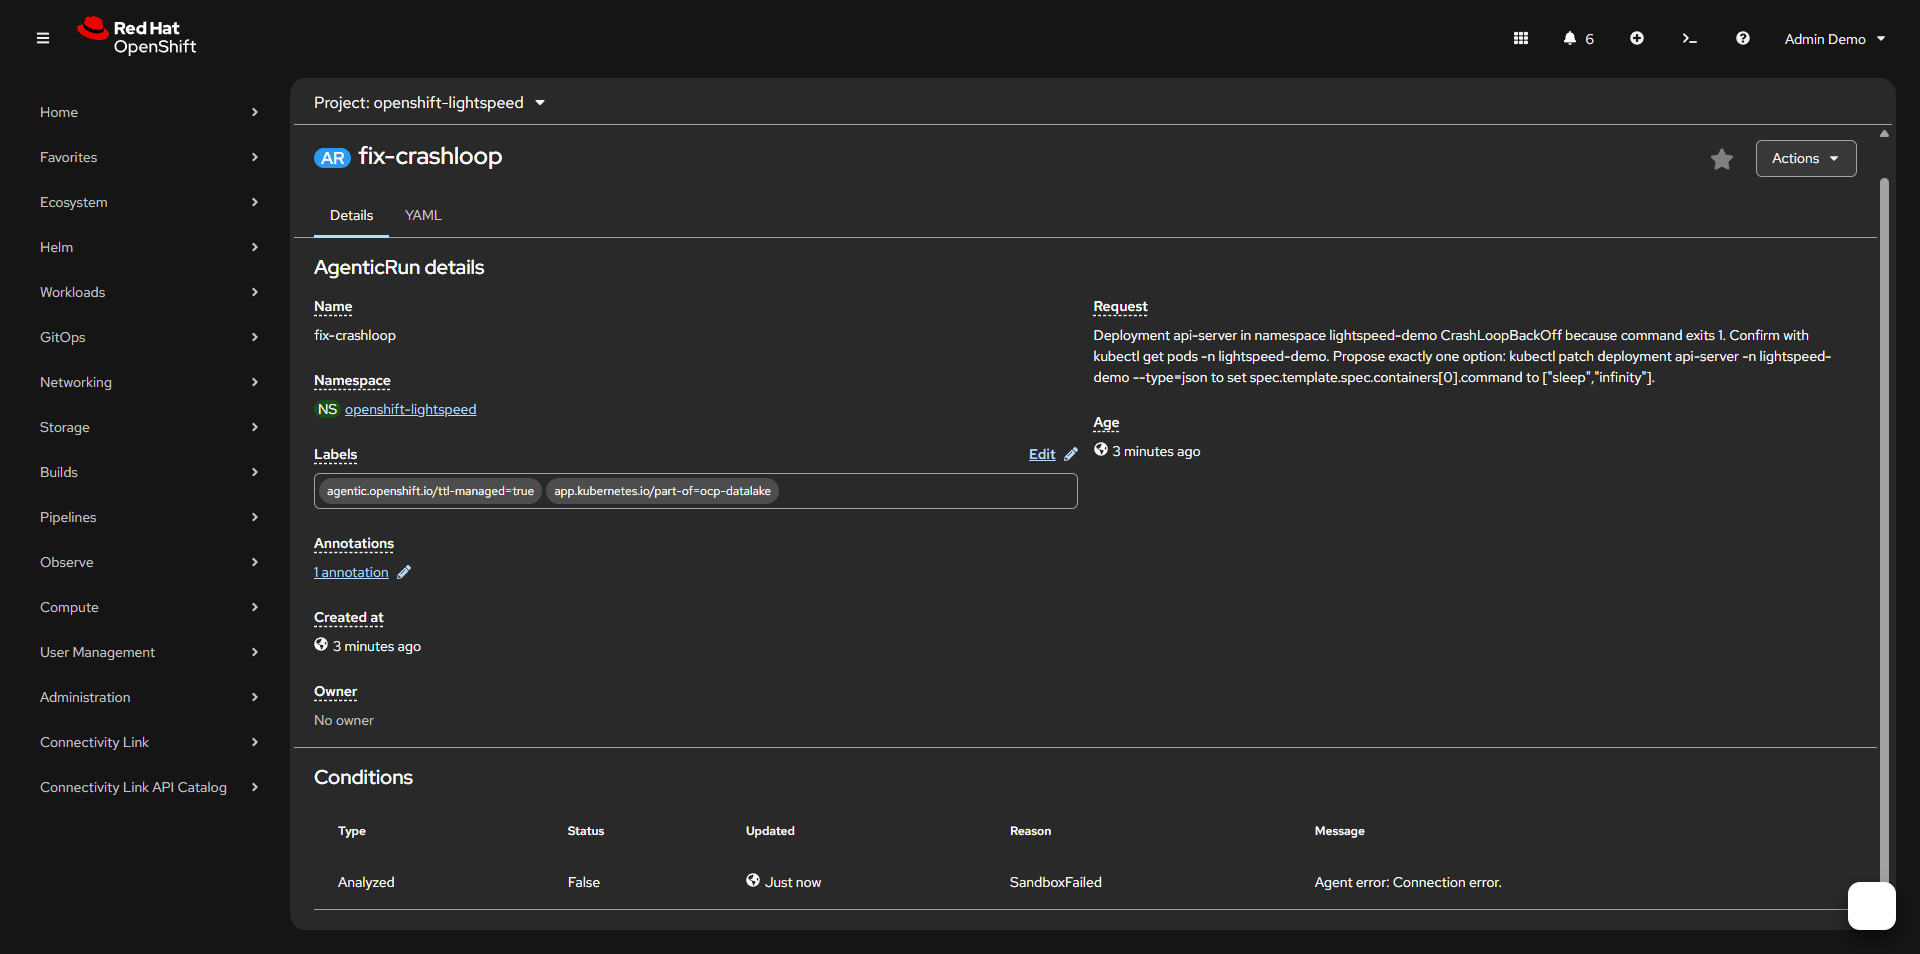
Task: Favorite fix-crashloop with the star icon
Action: pyautogui.click(x=1721, y=159)
